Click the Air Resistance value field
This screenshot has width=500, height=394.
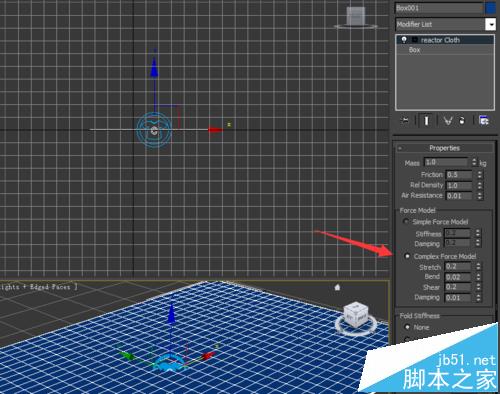pyautogui.click(x=459, y=196)
